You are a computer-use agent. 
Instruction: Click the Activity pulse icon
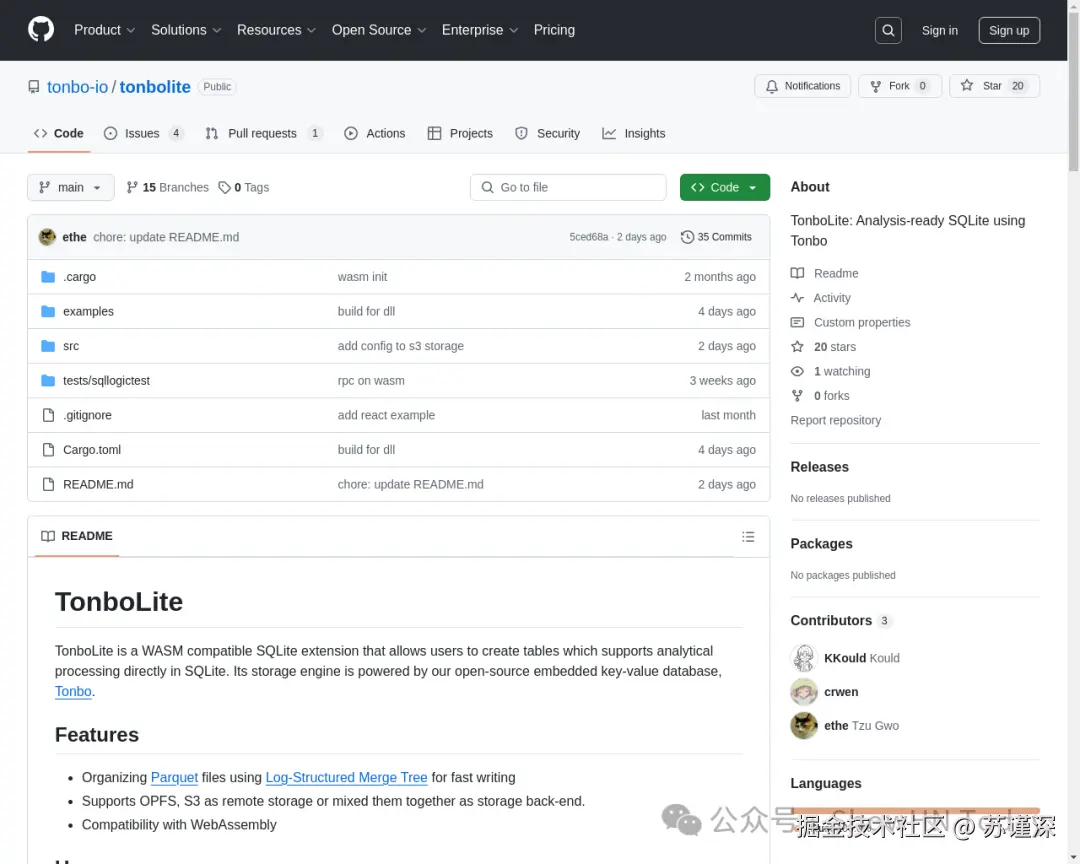tap(797, 298)
